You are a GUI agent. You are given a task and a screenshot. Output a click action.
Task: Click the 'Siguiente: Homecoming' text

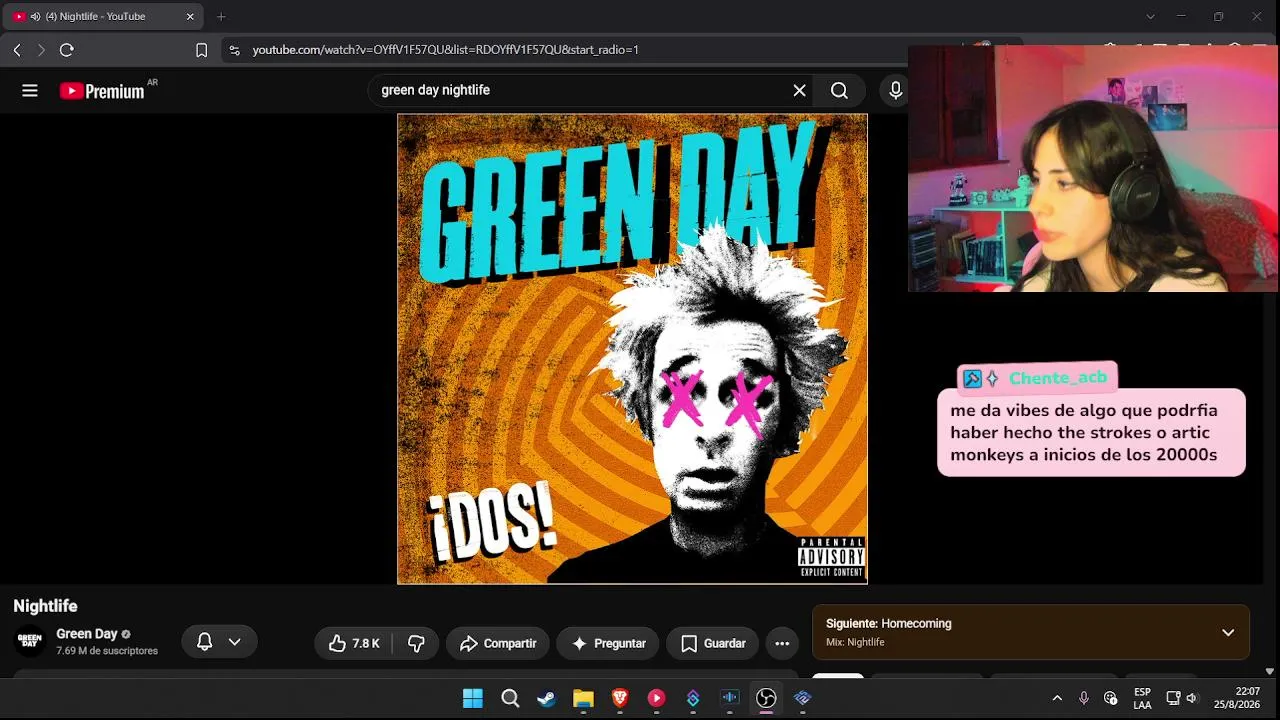tap(889, 623)
